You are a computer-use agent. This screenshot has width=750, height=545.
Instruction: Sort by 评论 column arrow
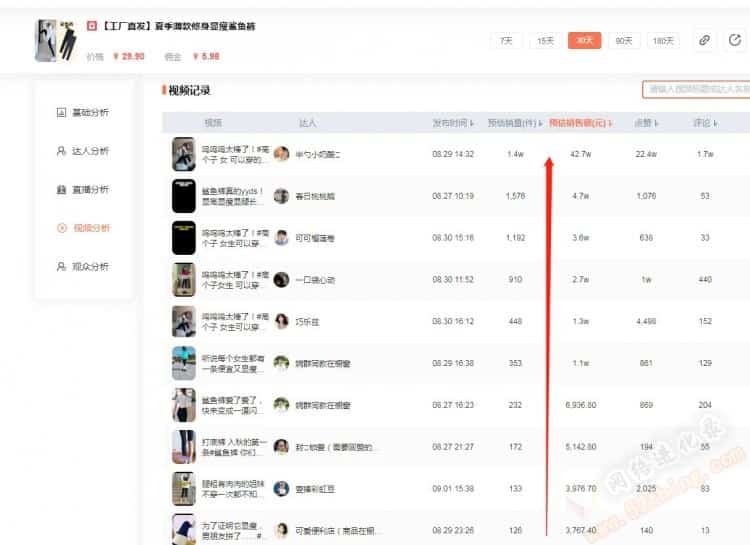716,123
